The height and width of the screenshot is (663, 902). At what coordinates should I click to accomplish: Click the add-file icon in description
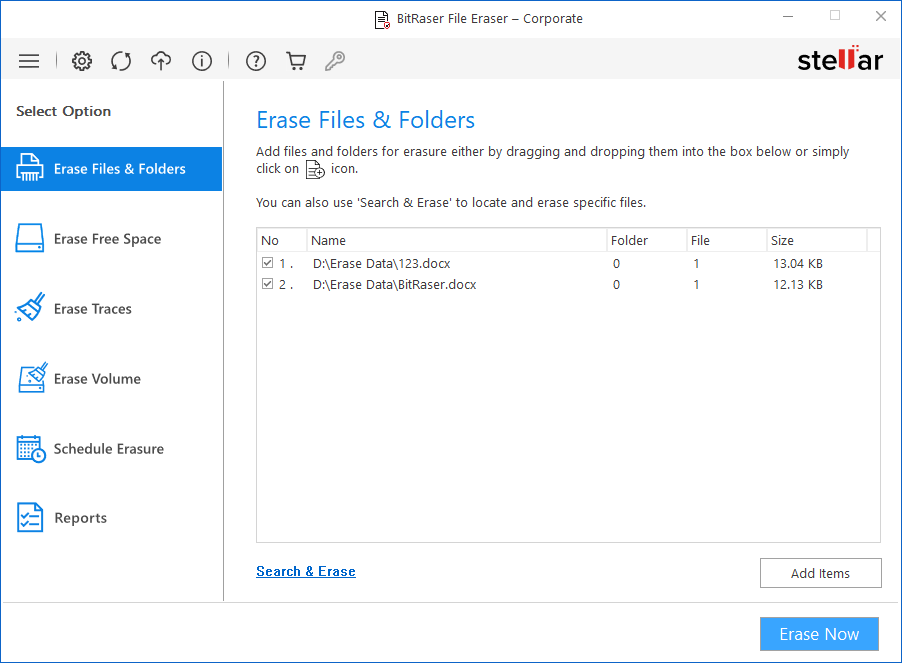pyautogui.click(x=315, y=170)
